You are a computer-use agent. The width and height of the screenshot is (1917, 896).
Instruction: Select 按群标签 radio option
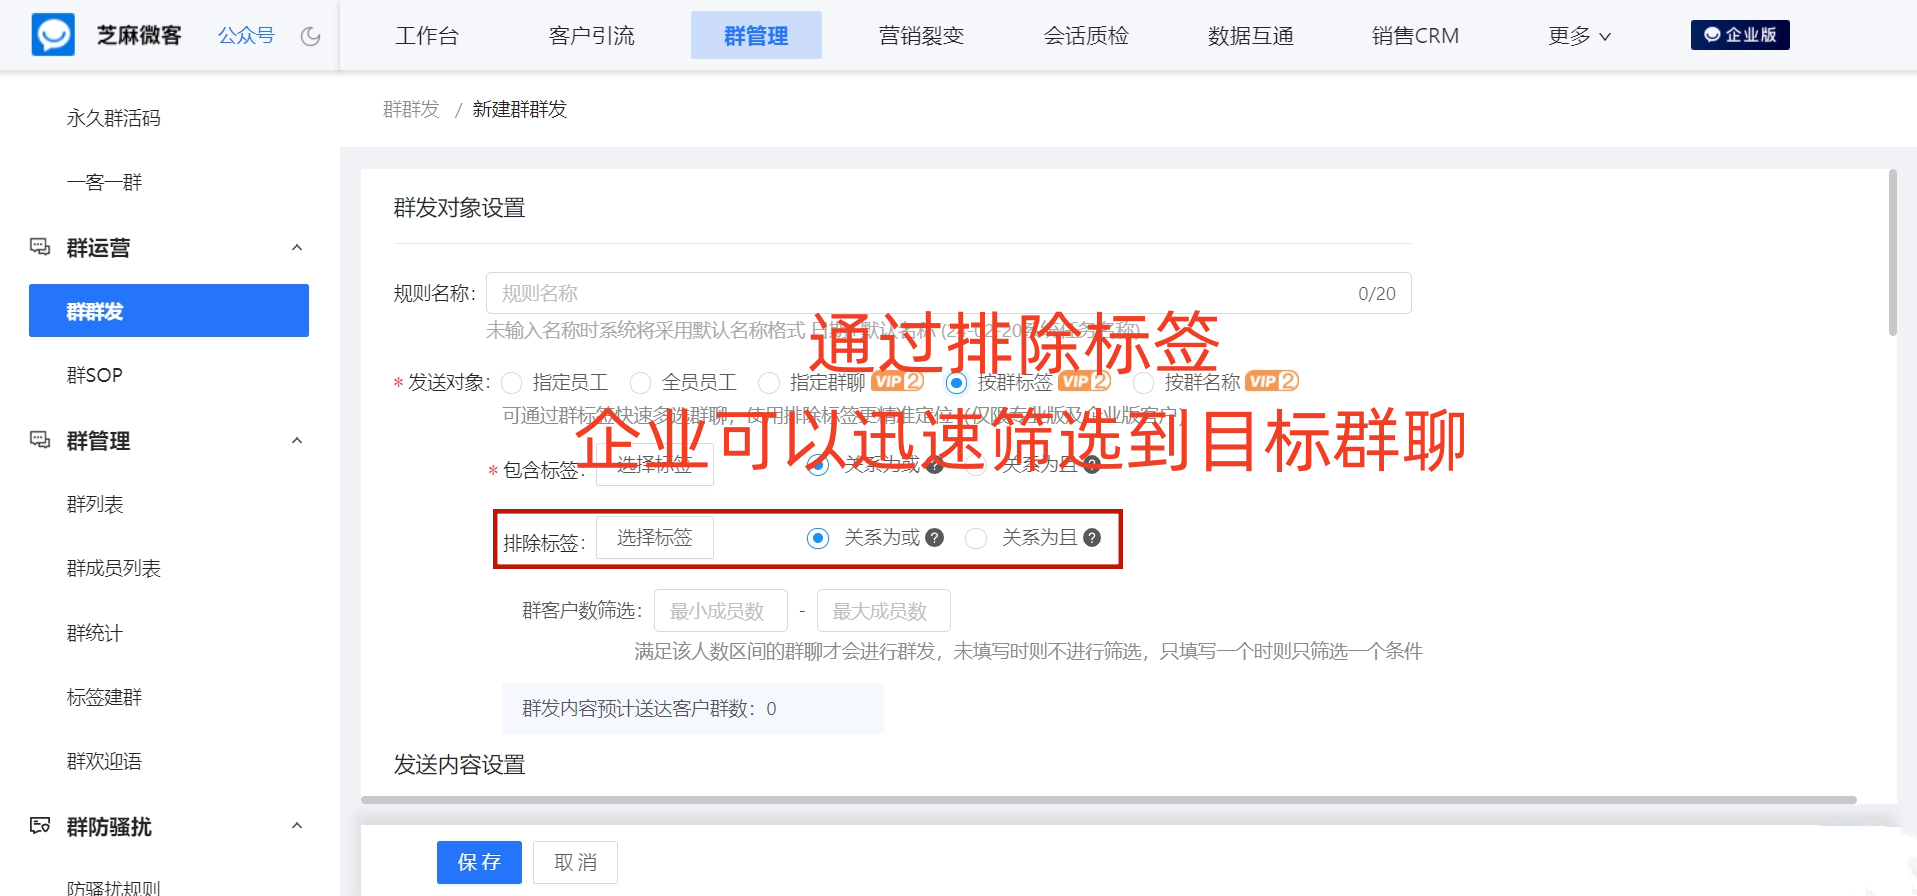956,383
